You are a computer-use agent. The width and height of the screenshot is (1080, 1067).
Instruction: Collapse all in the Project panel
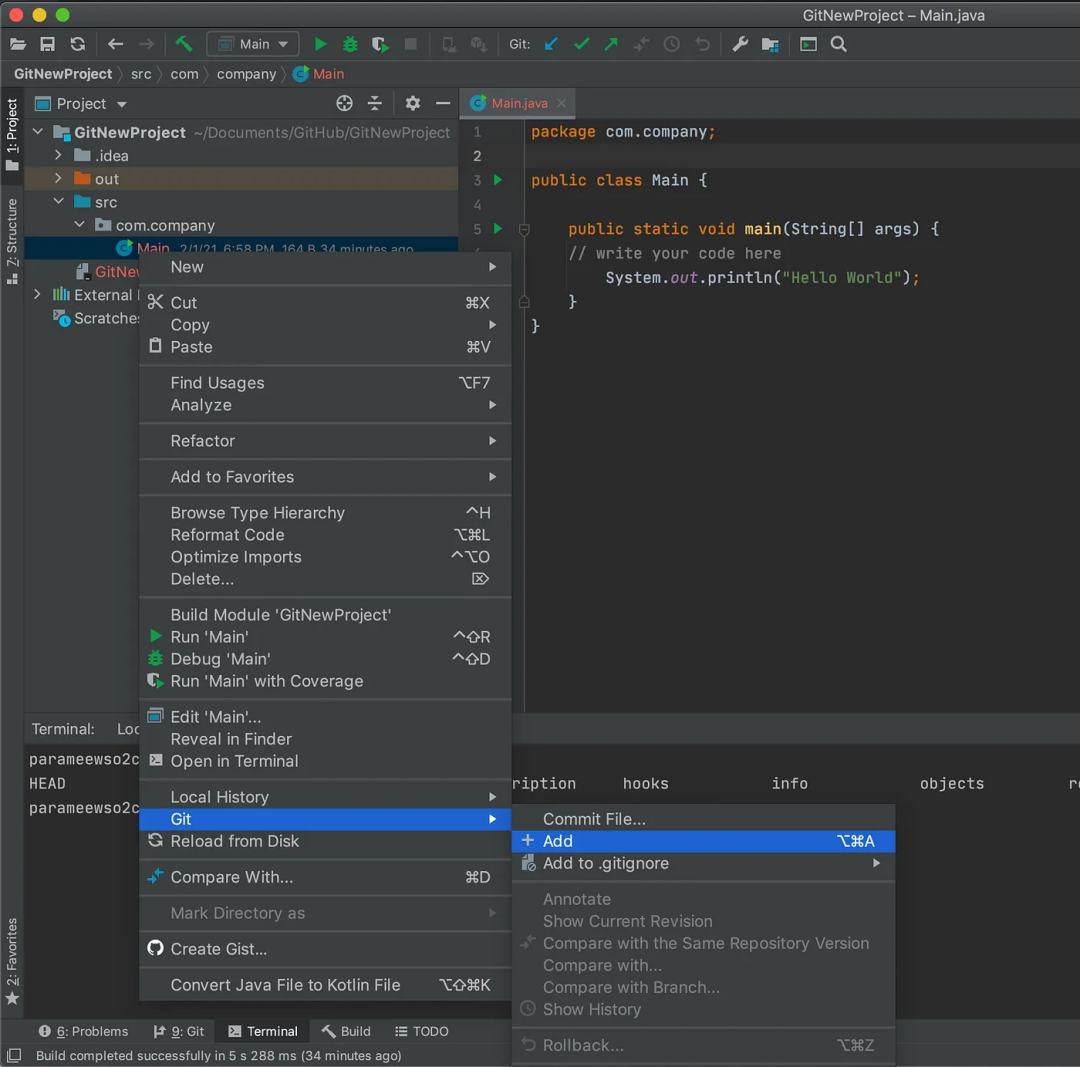tap(375, 104)
